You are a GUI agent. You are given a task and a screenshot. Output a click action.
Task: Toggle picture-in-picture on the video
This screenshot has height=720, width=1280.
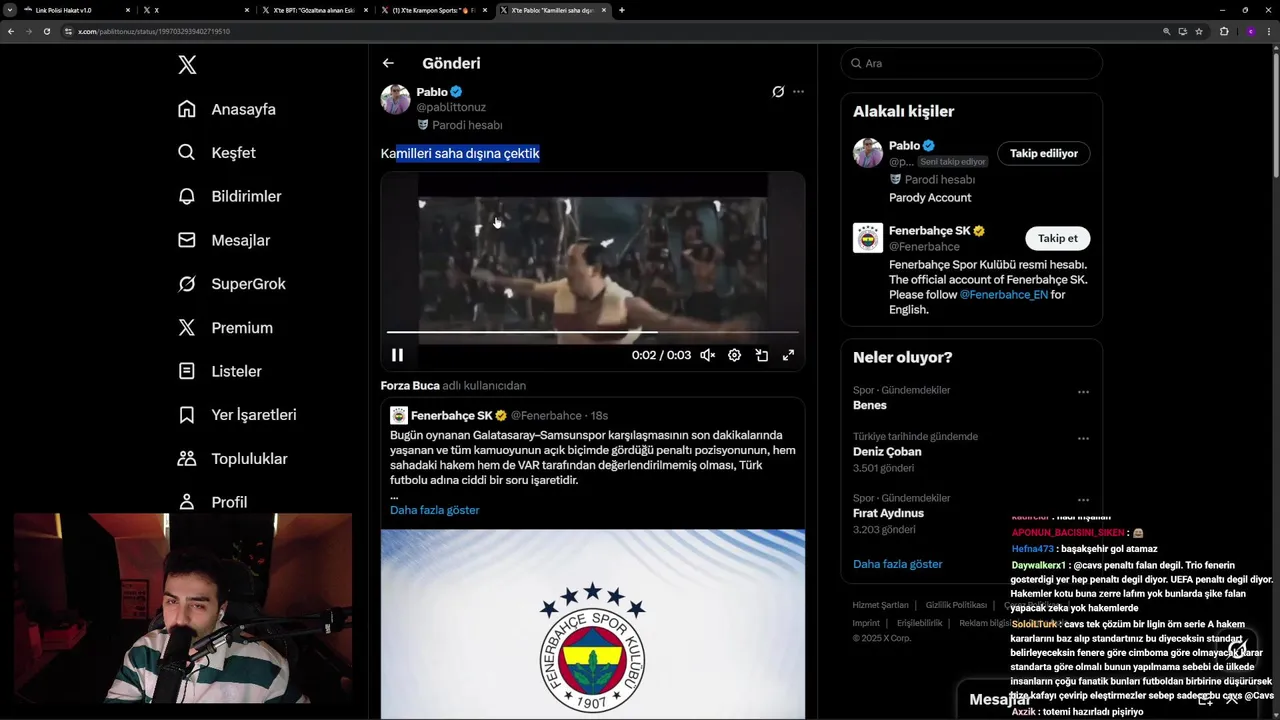(x=761, y=355)
